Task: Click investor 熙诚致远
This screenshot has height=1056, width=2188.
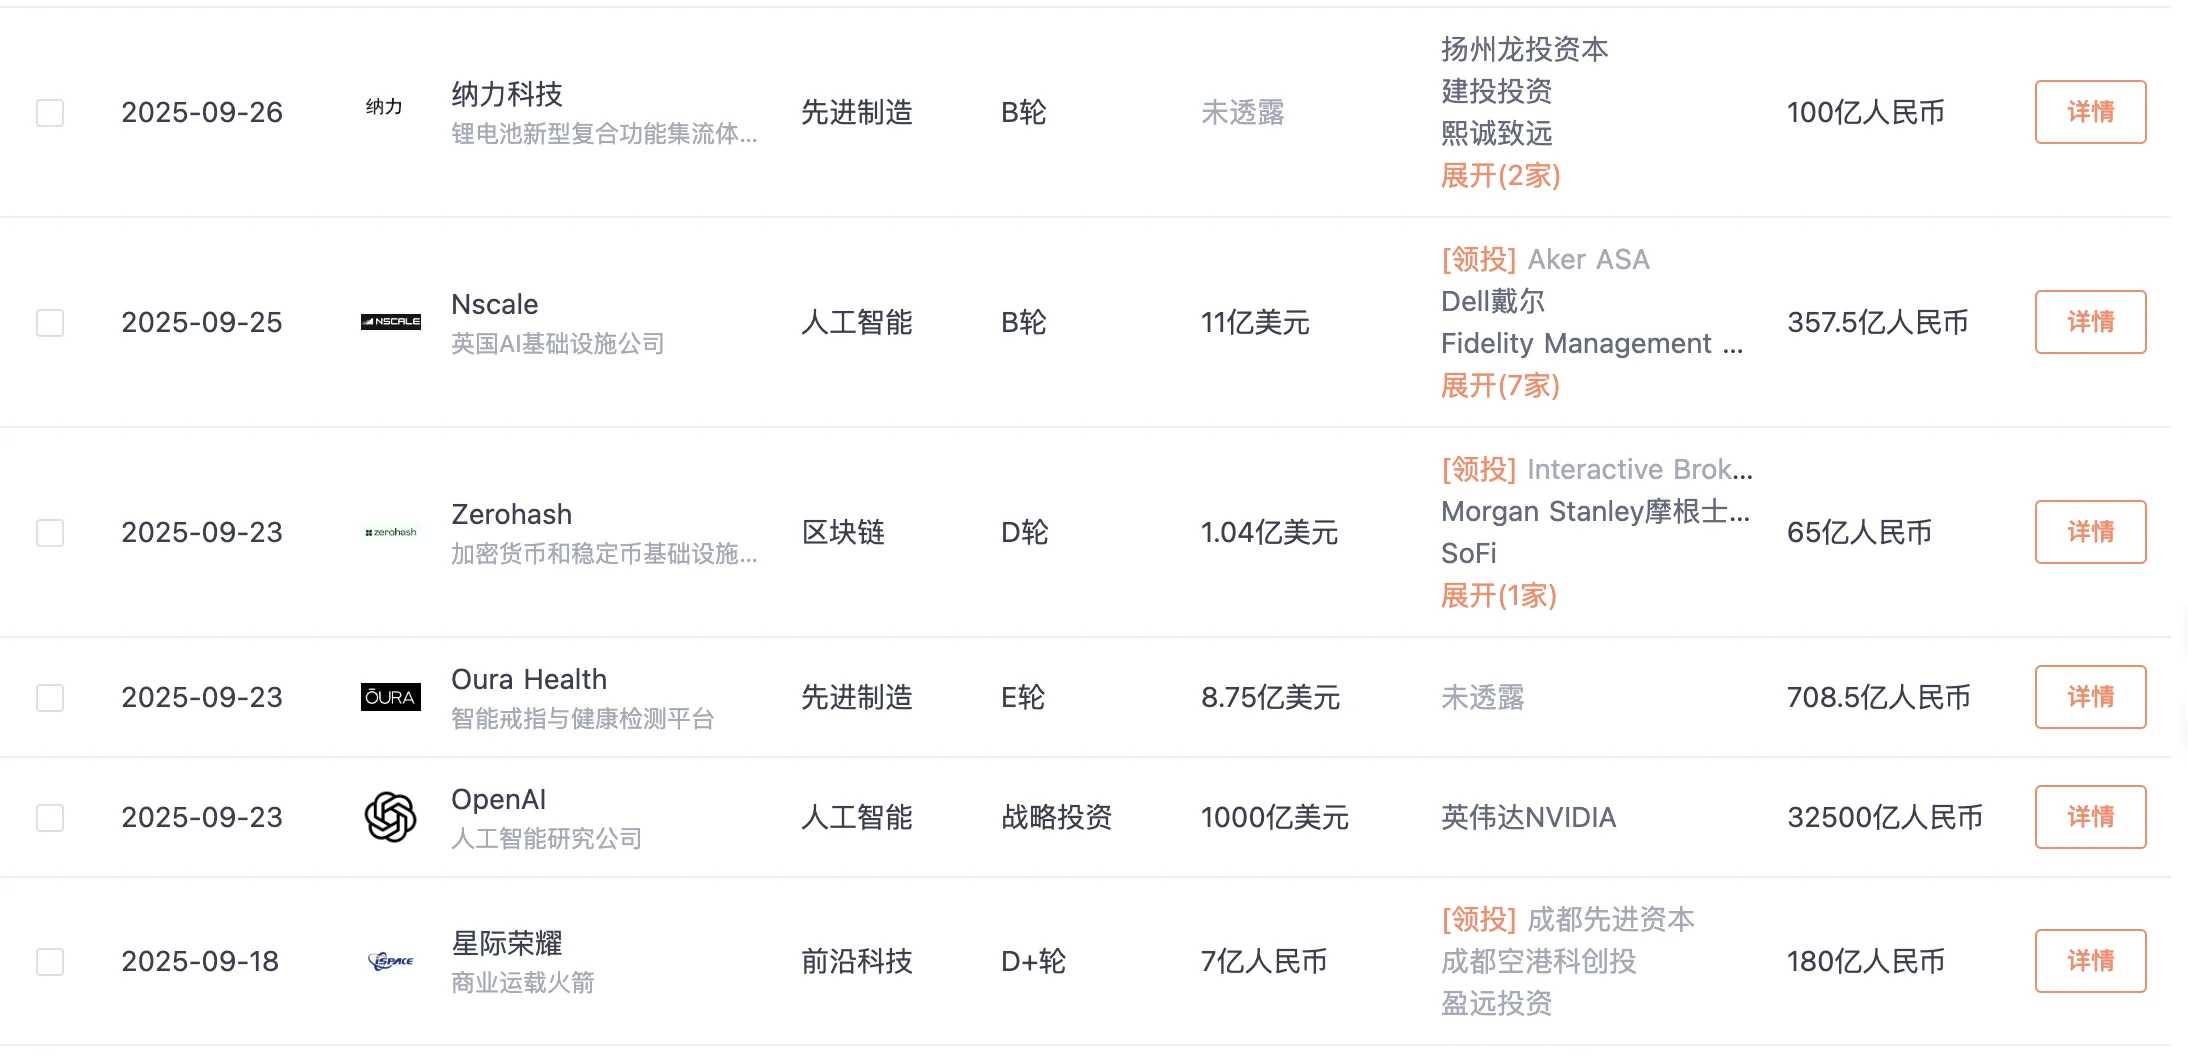Action: click(1497, 134)
